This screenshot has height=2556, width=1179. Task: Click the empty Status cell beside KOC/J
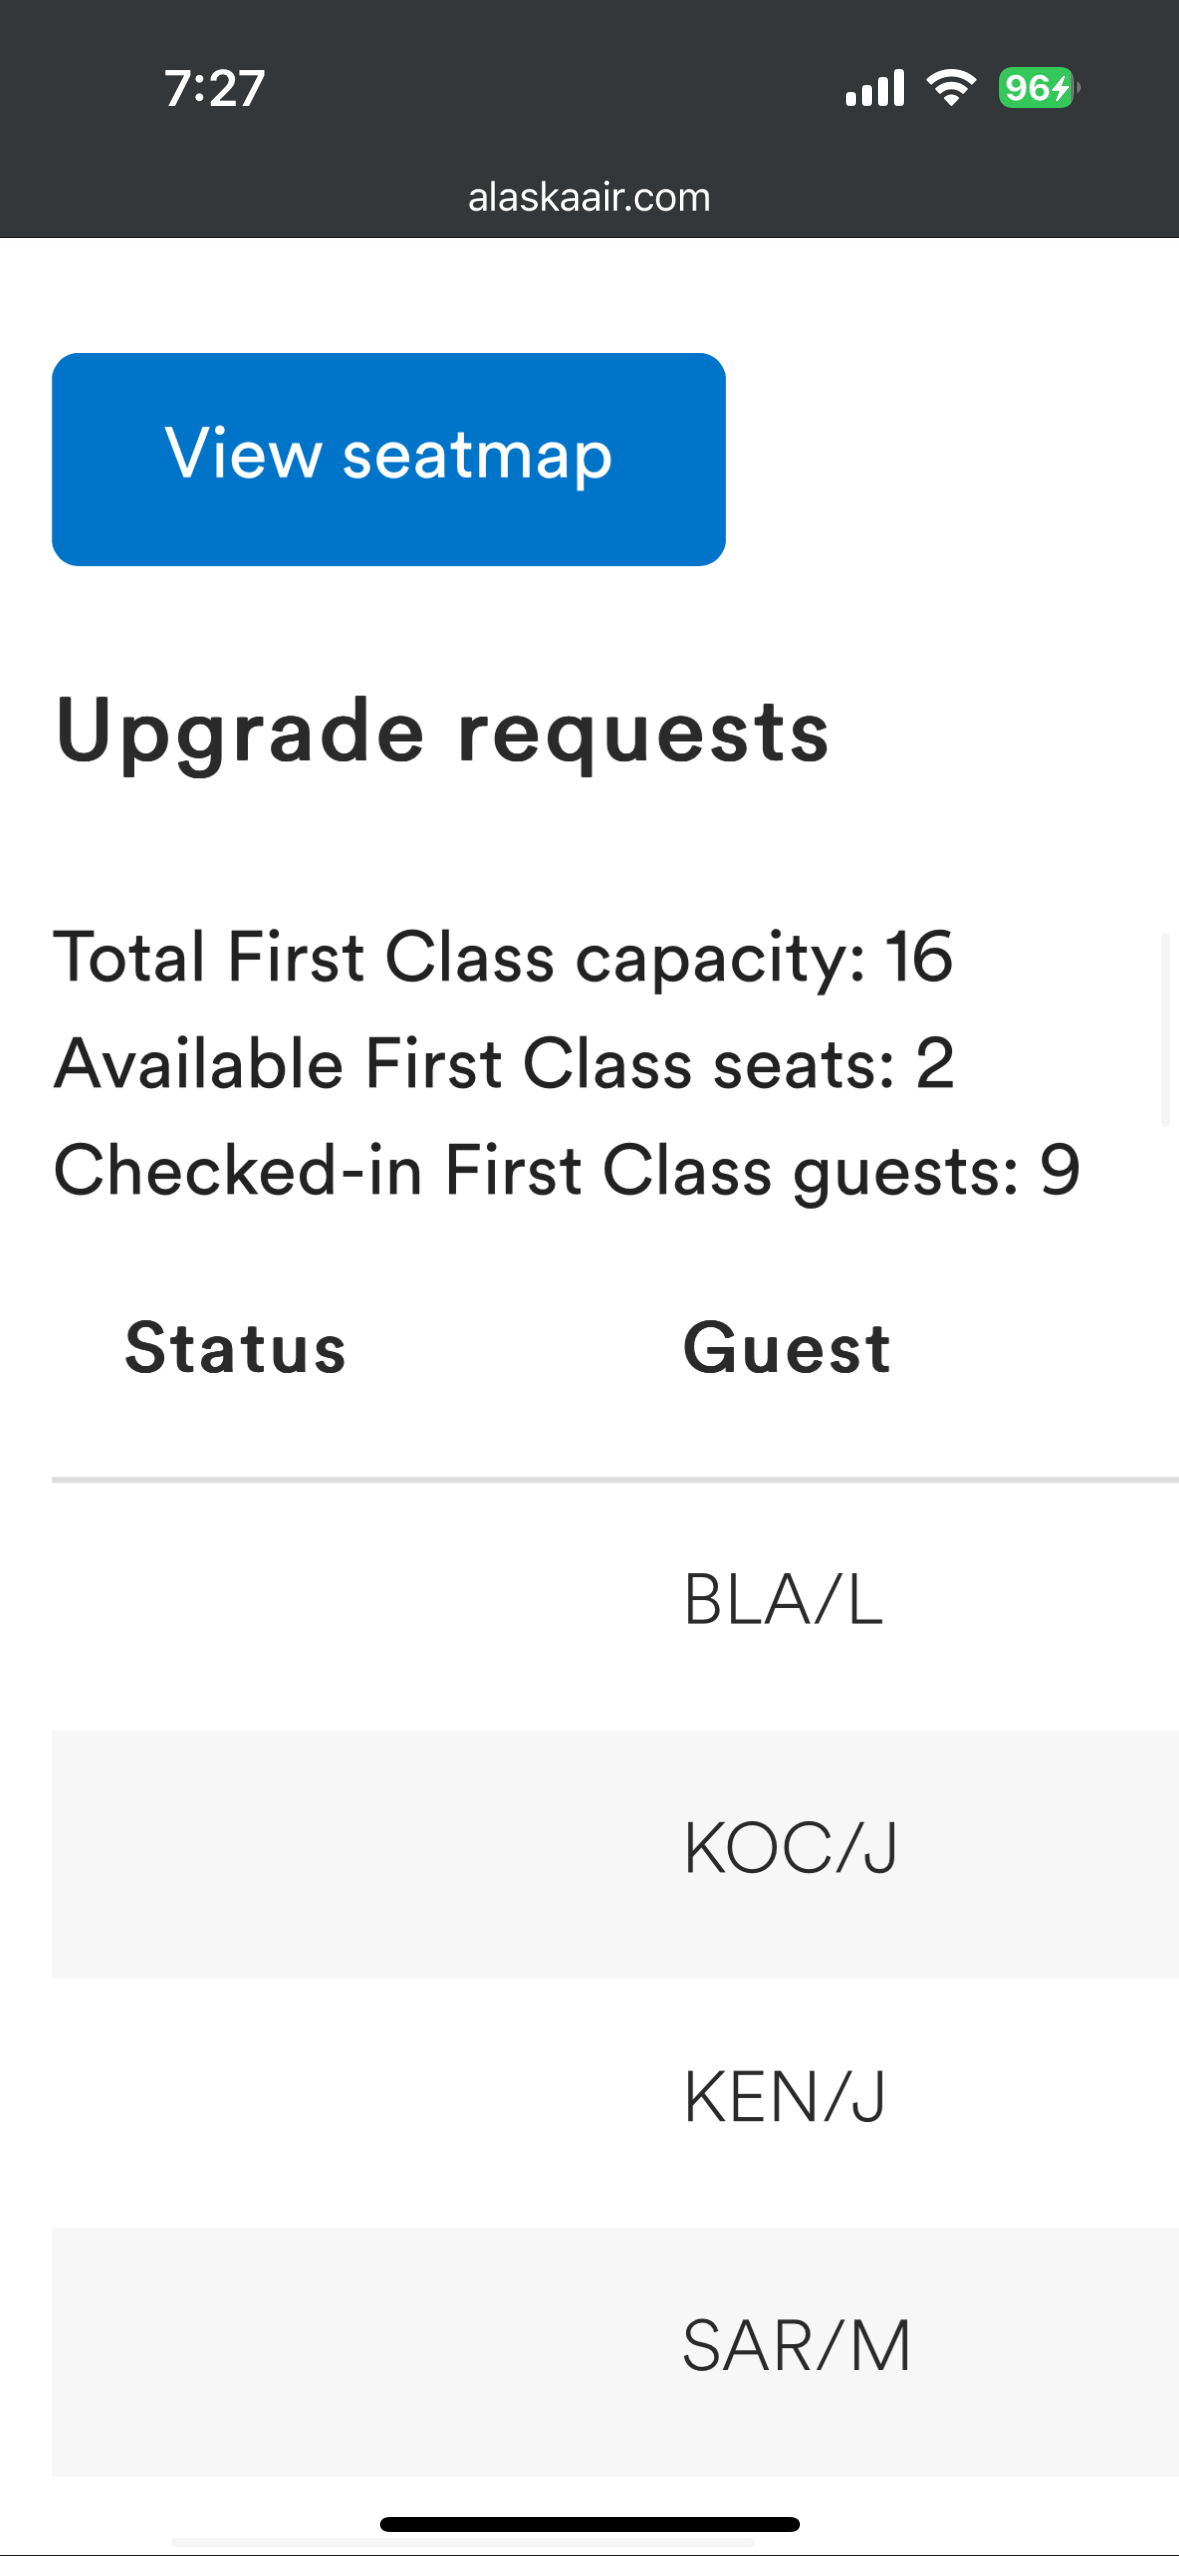coord(235,1850)
